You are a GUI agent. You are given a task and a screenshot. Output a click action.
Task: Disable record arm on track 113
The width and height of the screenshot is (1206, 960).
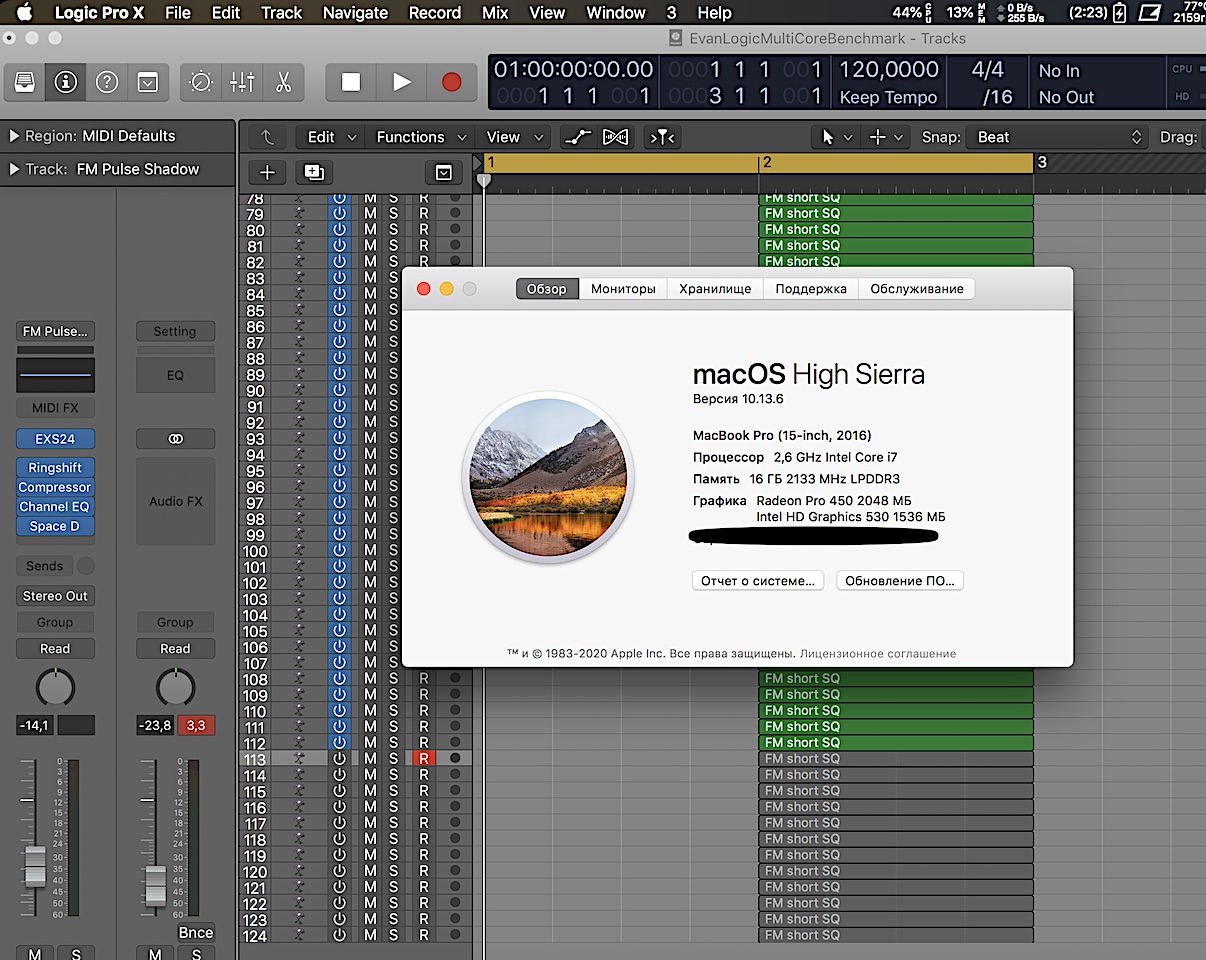tap(424, 759)
